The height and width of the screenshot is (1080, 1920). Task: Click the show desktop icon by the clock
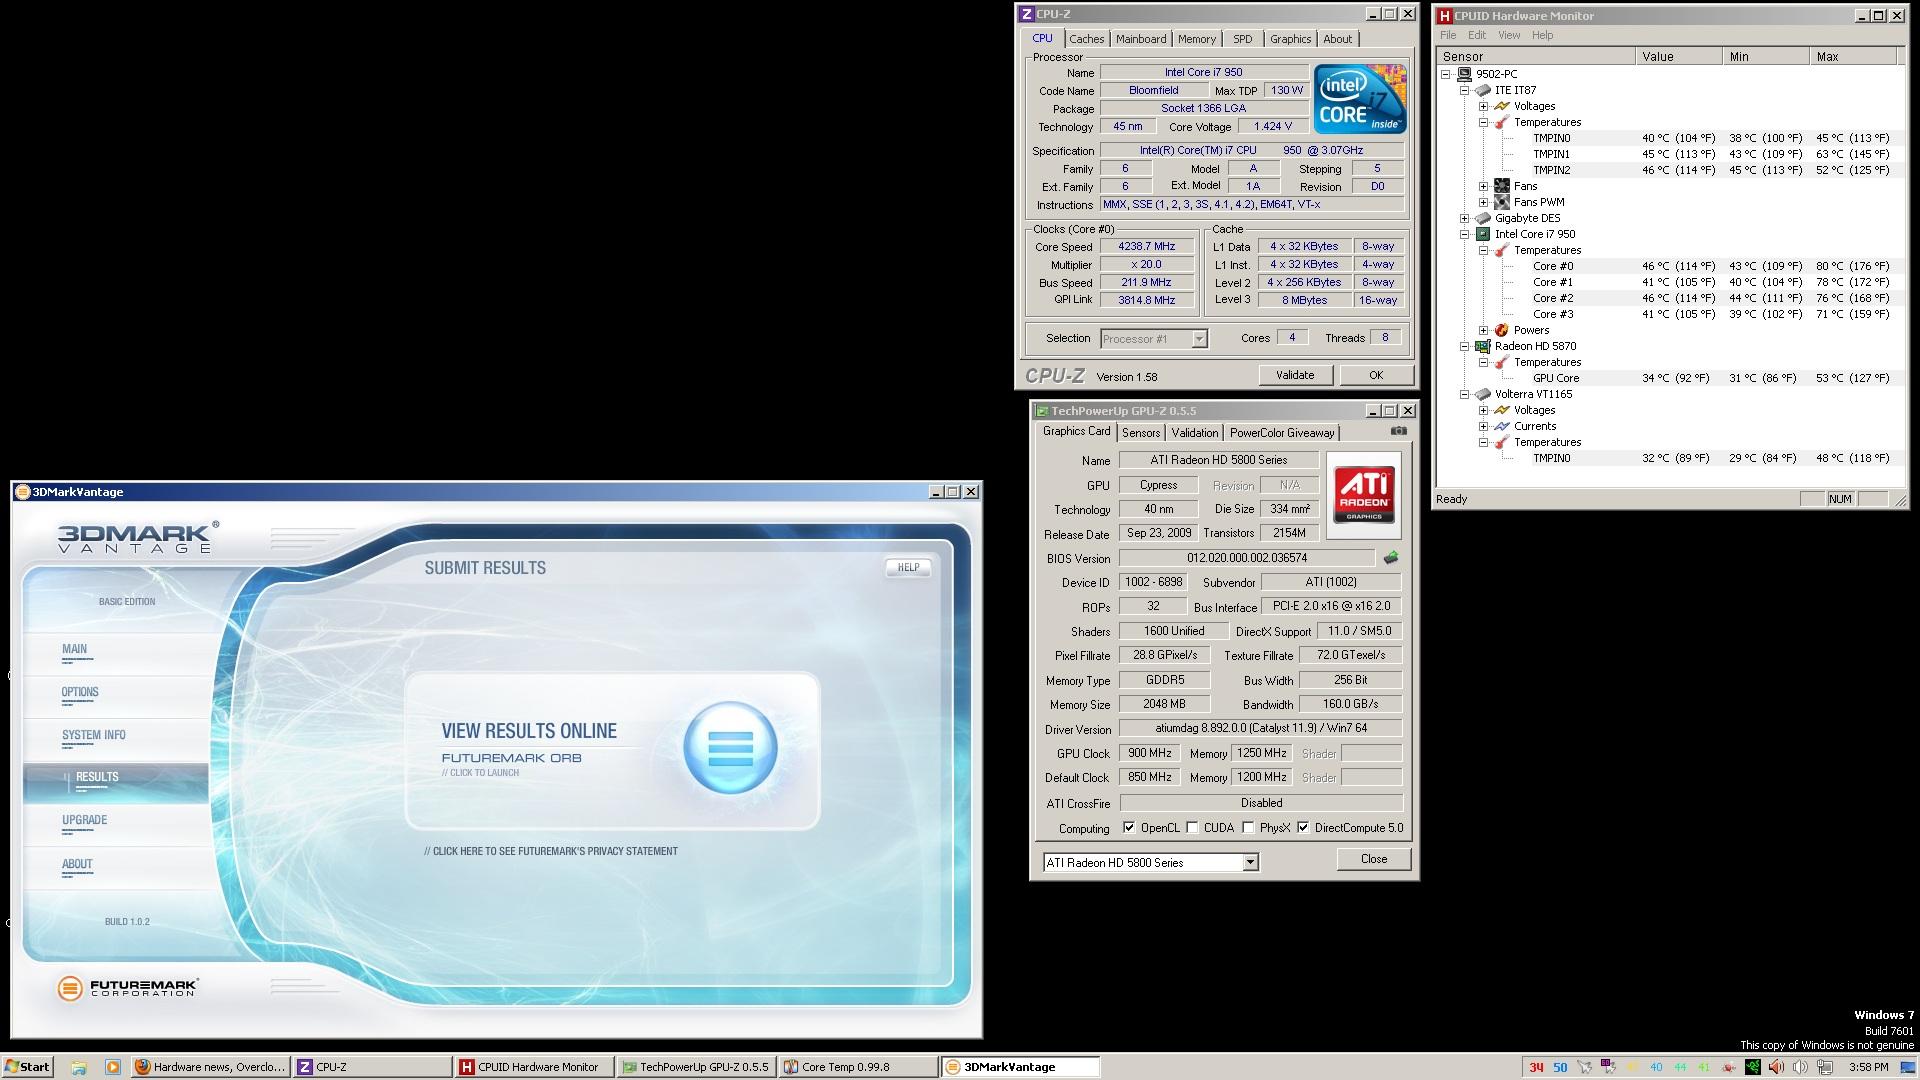(x=1908, y=1067)
